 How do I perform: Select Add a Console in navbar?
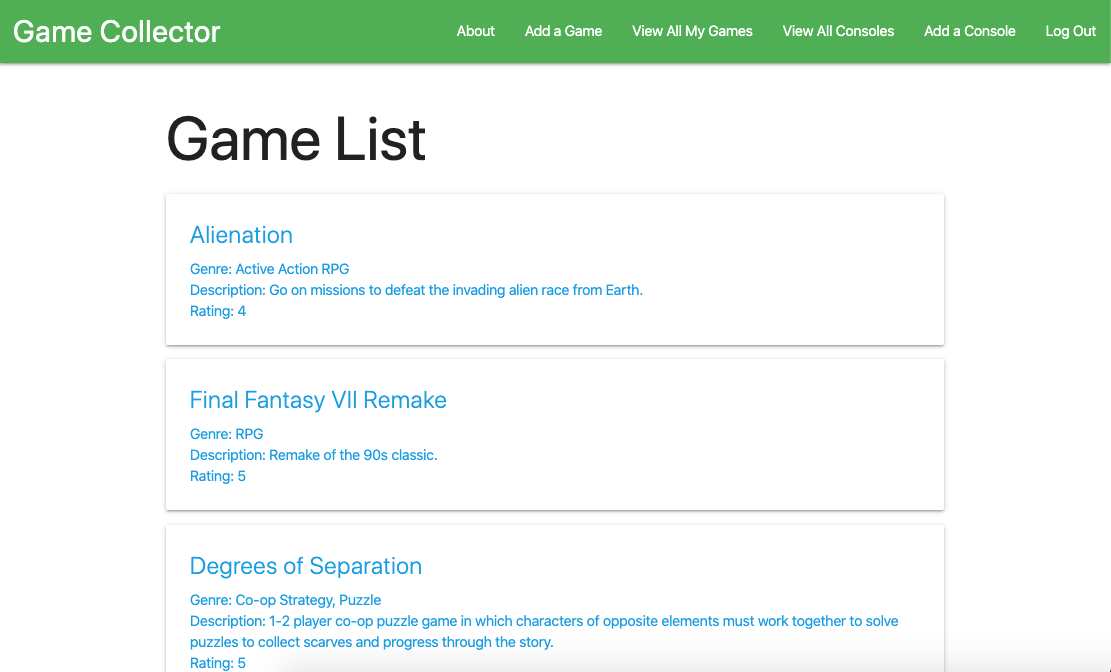coord(969,31)
